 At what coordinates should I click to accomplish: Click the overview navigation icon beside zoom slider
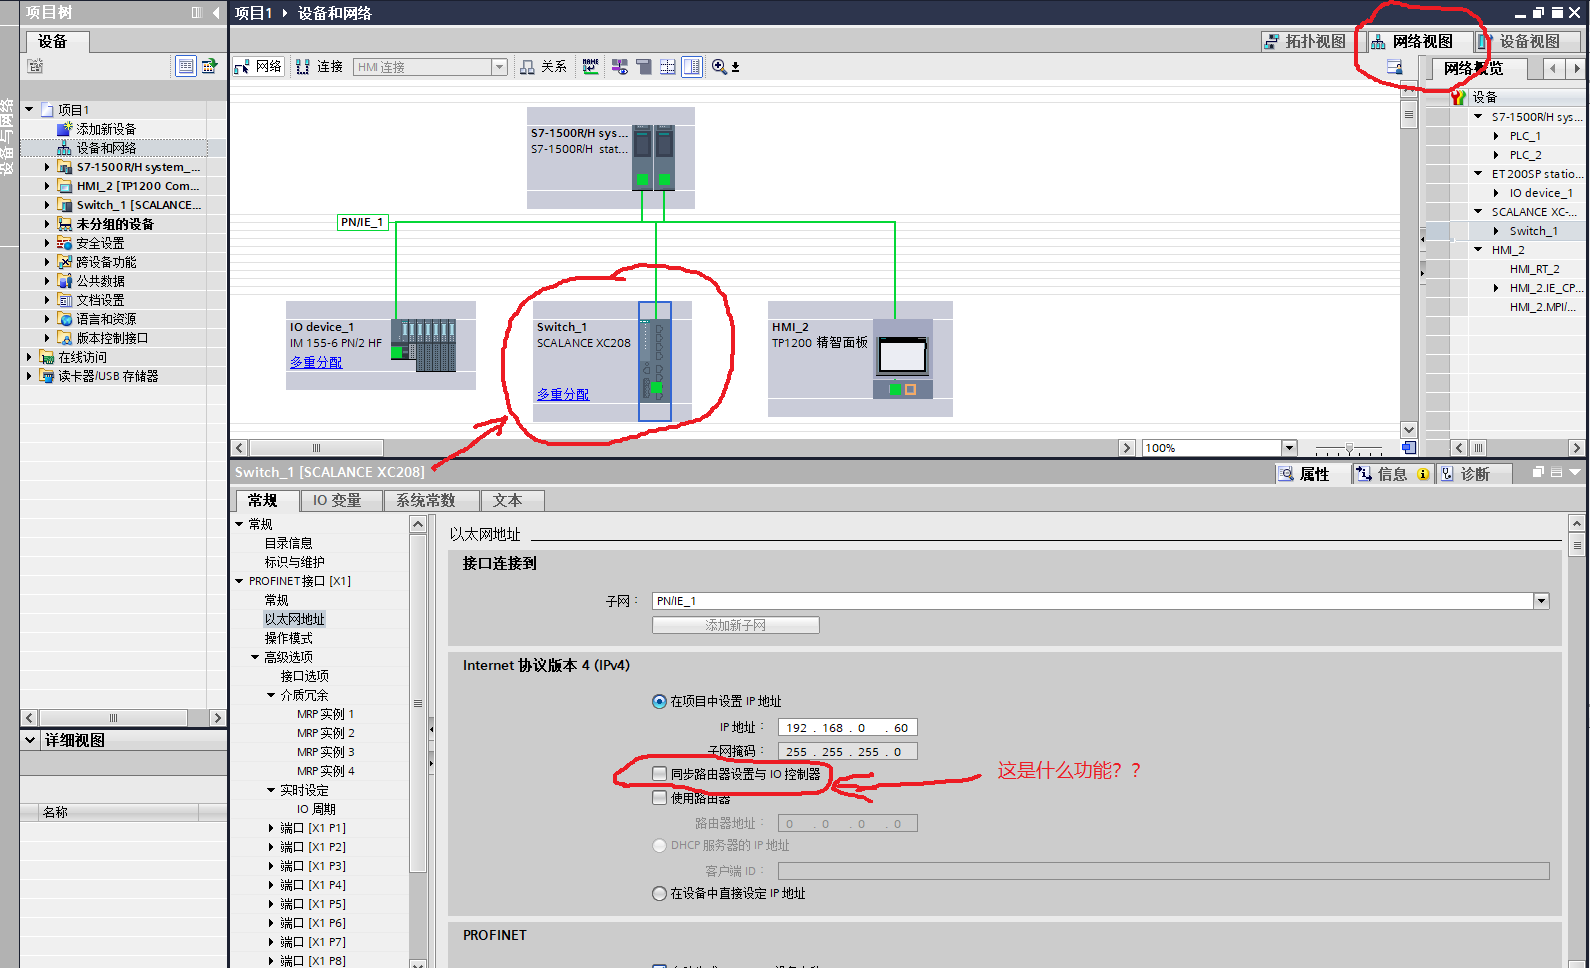[x=1409, y=448]
